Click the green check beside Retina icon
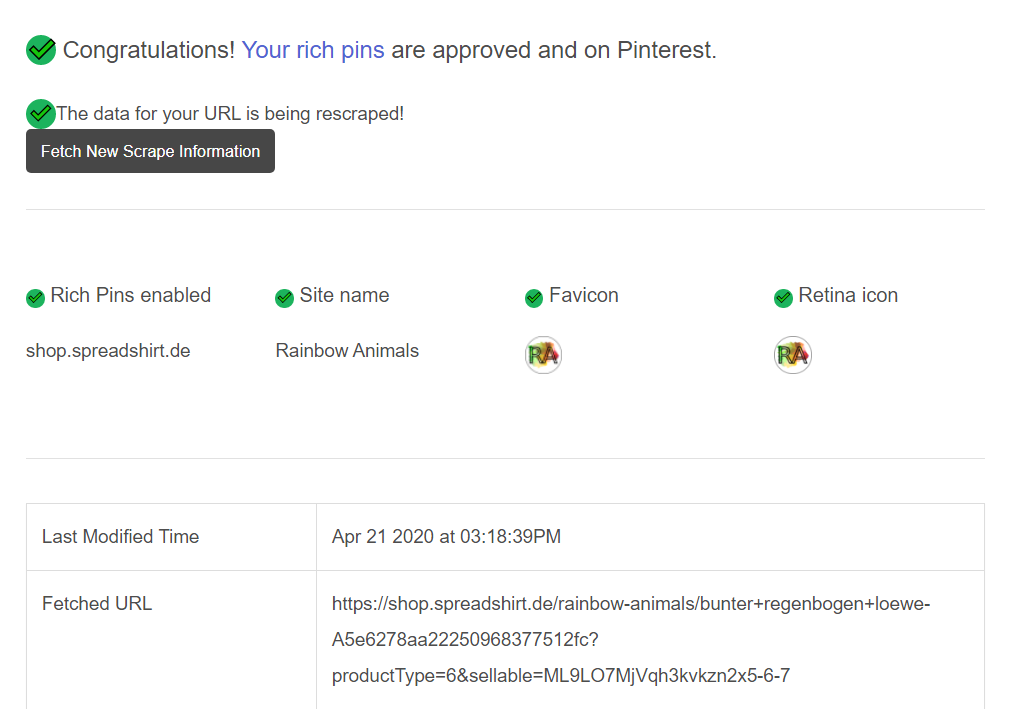 pos(783,297)
